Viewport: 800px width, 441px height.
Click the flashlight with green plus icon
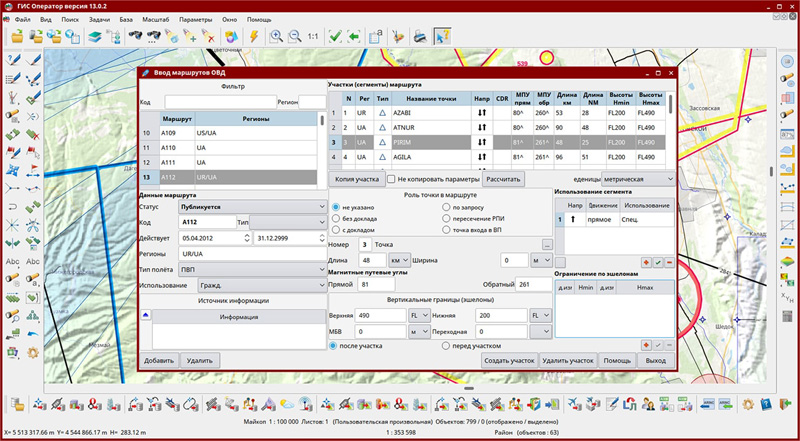[190, 36]
